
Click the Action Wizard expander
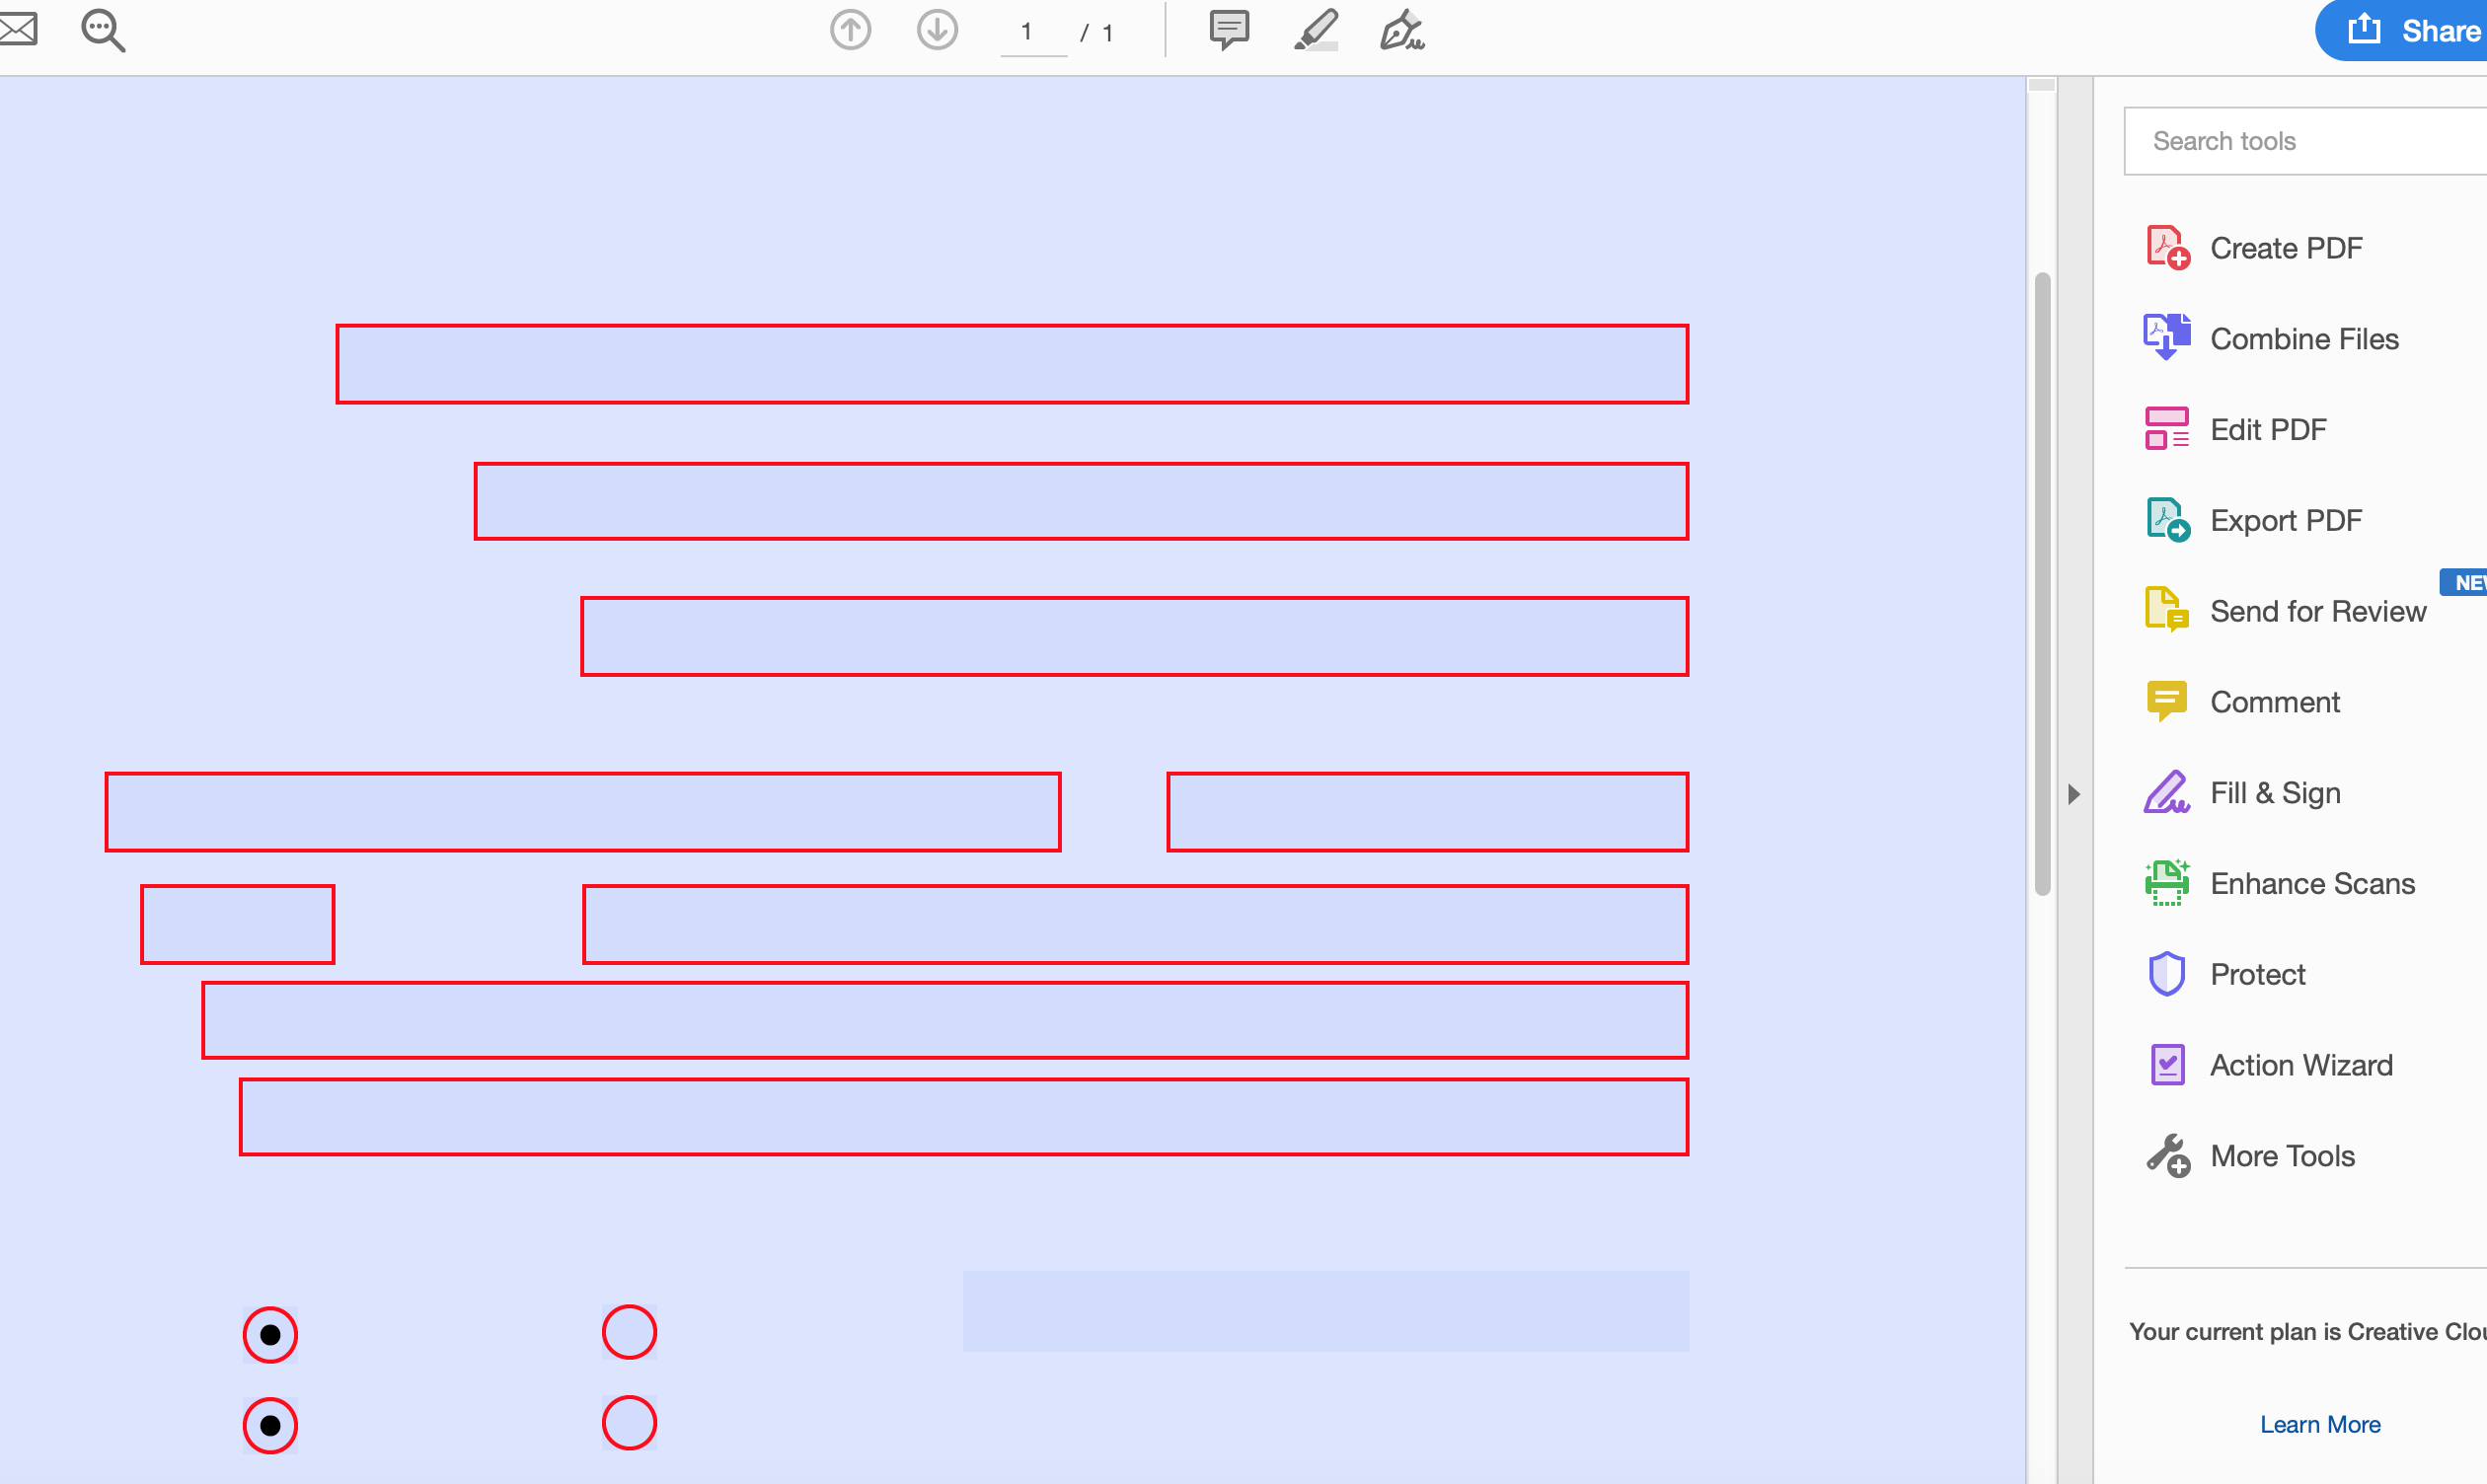coord(2298,1064)
